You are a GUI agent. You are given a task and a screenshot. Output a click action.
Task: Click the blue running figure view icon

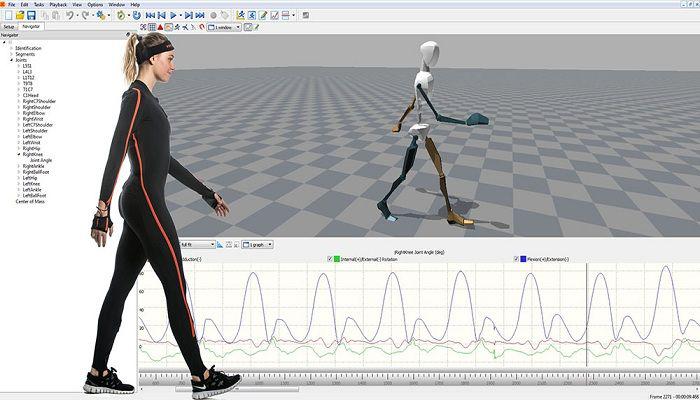coord(252,15)
